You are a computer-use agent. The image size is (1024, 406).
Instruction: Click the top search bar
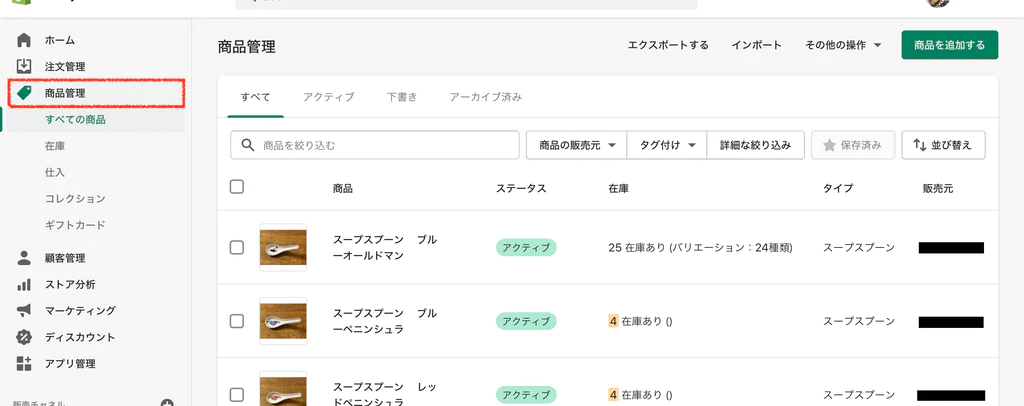466,4
